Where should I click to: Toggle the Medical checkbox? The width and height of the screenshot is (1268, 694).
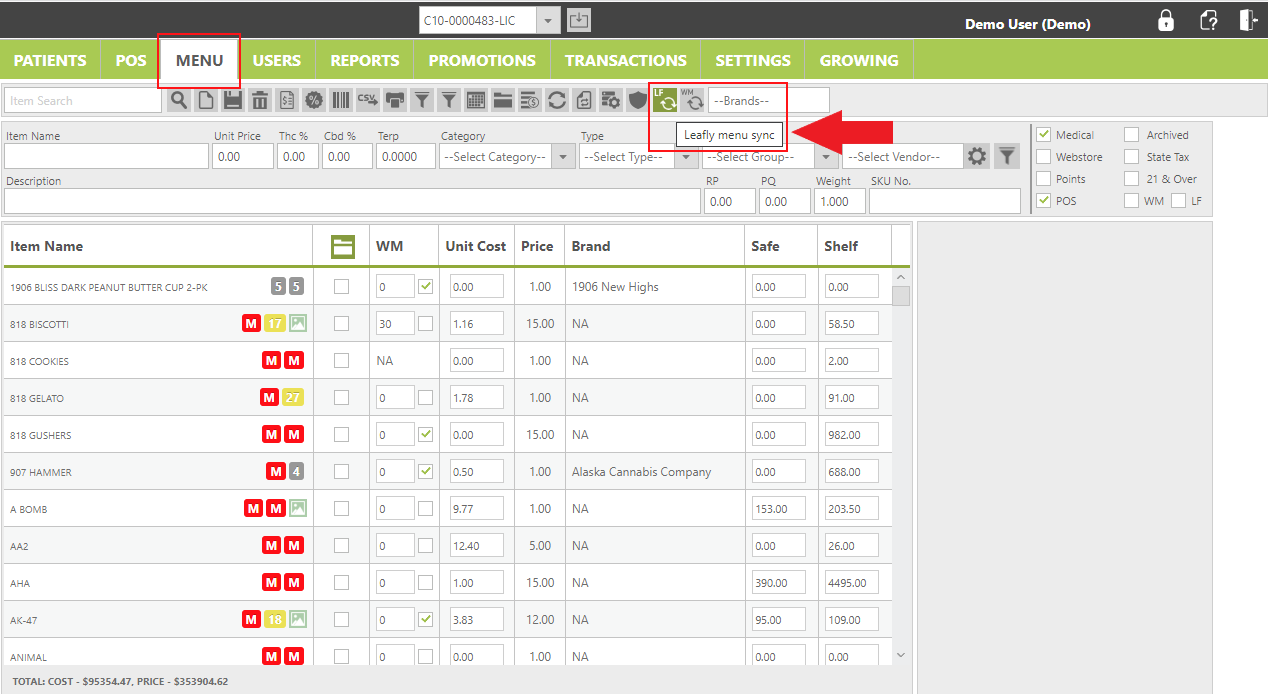click(1044, 134)
